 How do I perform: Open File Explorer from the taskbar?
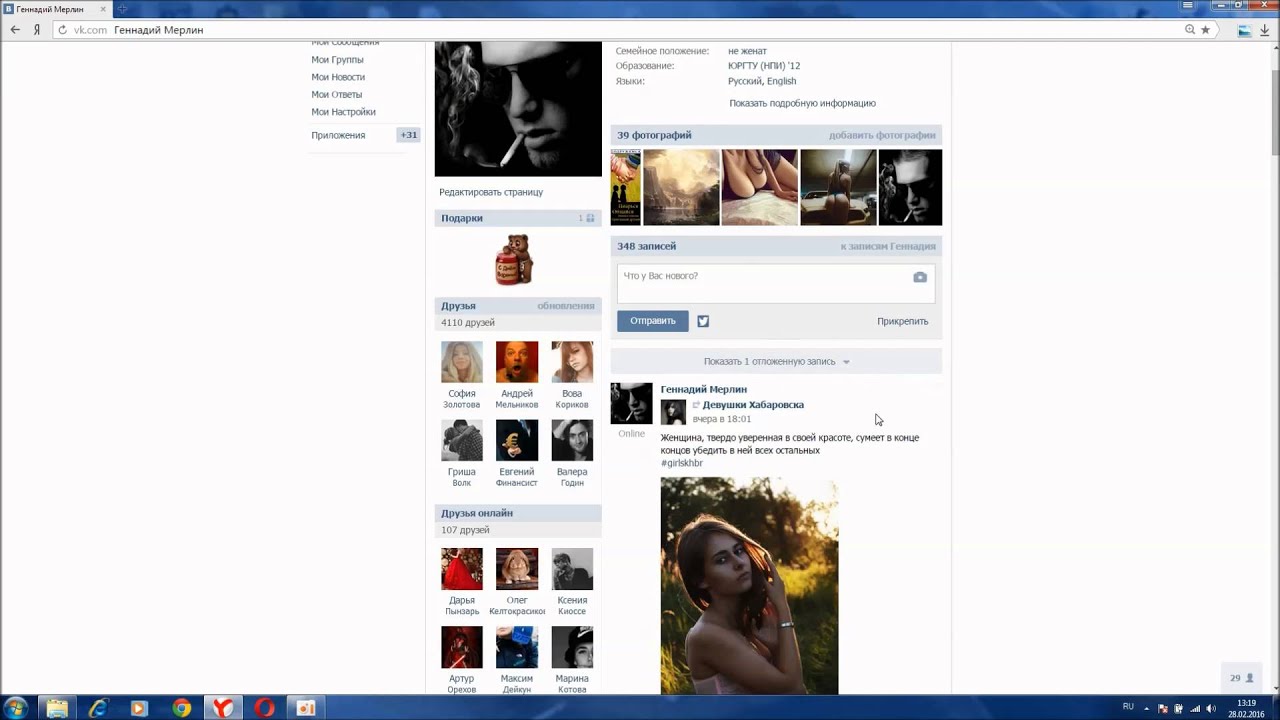pos(57,708)
